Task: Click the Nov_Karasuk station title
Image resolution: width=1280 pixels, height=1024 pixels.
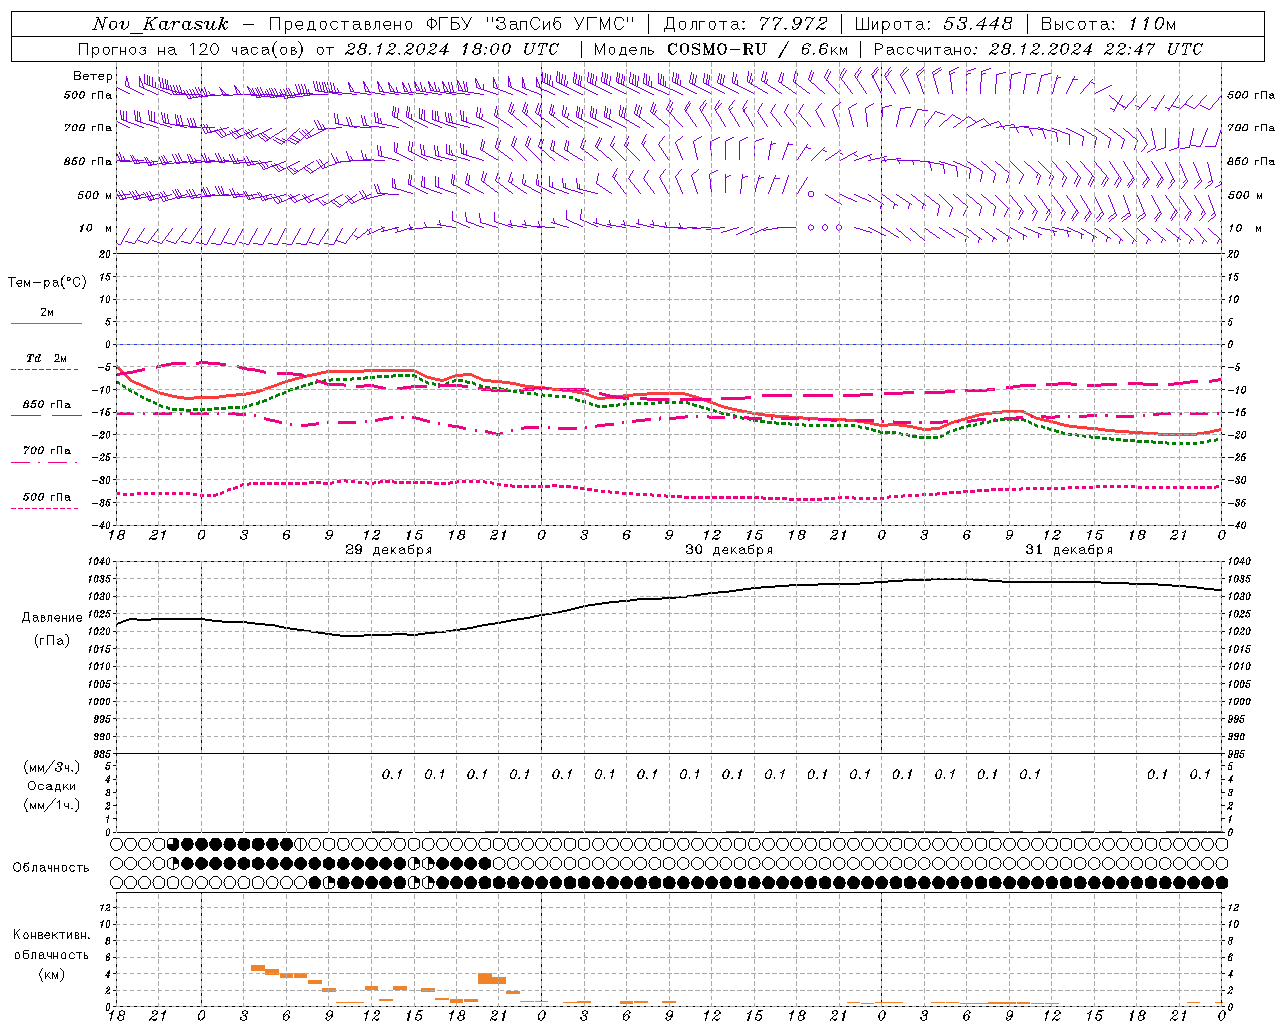Action: click(160, 24)
